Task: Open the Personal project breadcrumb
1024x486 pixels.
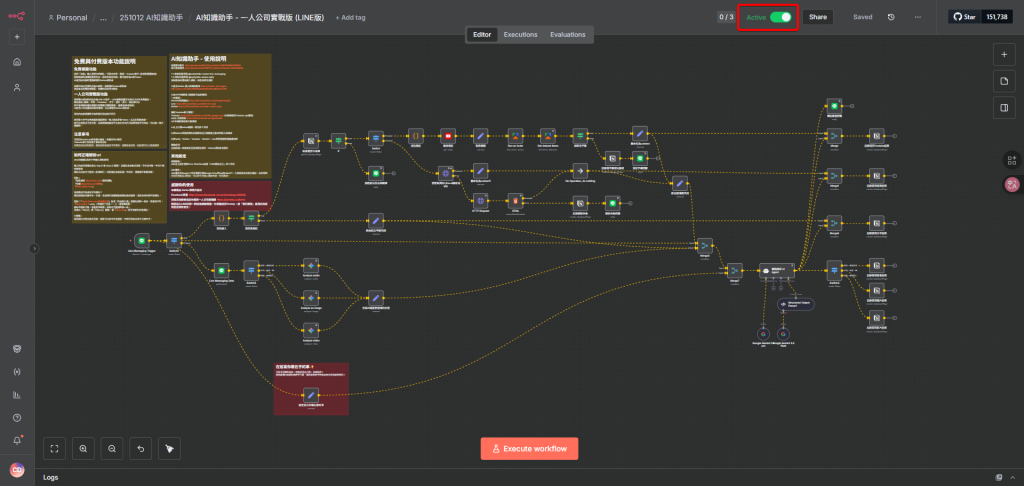Action: [68, 18]
